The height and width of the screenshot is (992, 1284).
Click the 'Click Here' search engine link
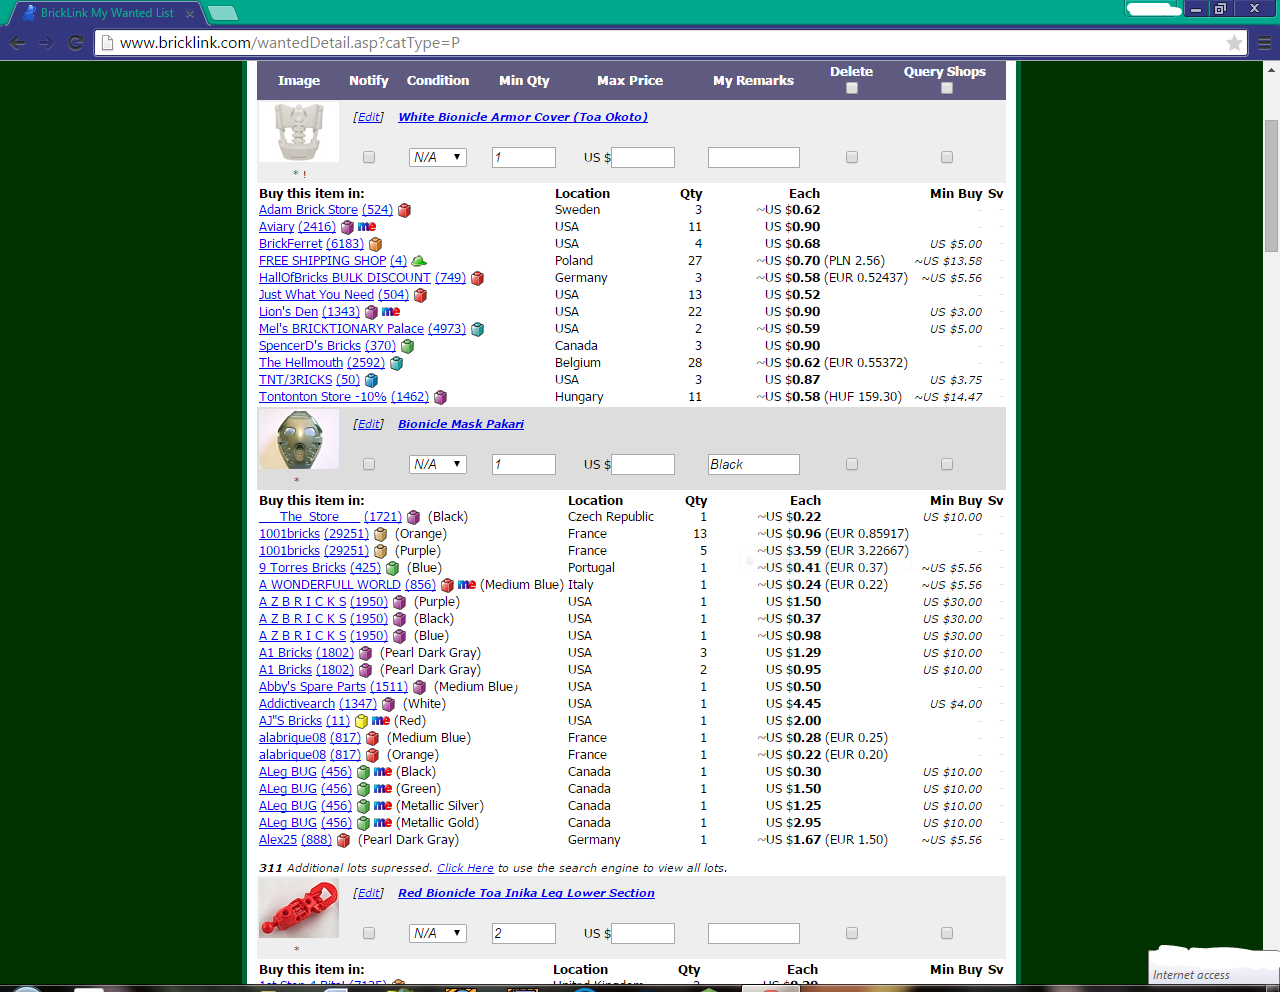tap(465, 868)
